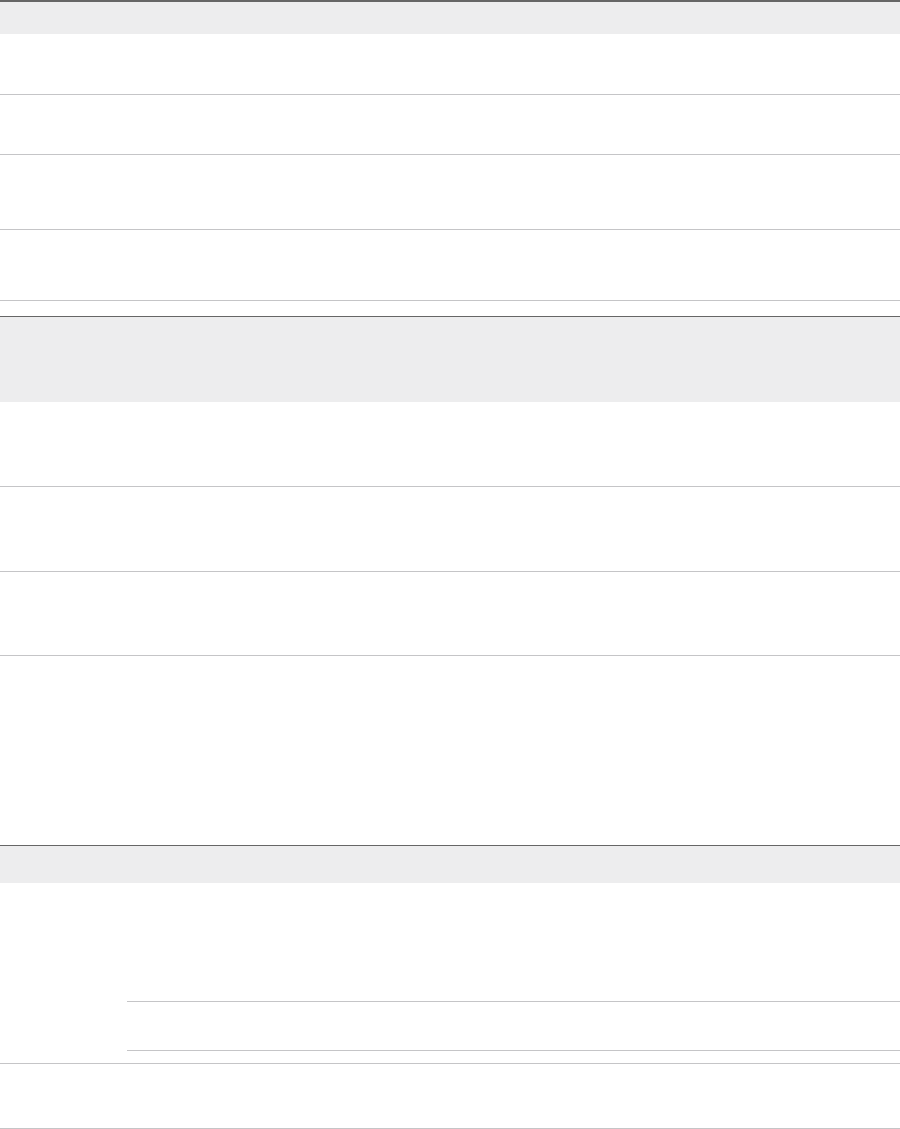
Task: Click the first table's gray header row
Action: tap(450, 18)
